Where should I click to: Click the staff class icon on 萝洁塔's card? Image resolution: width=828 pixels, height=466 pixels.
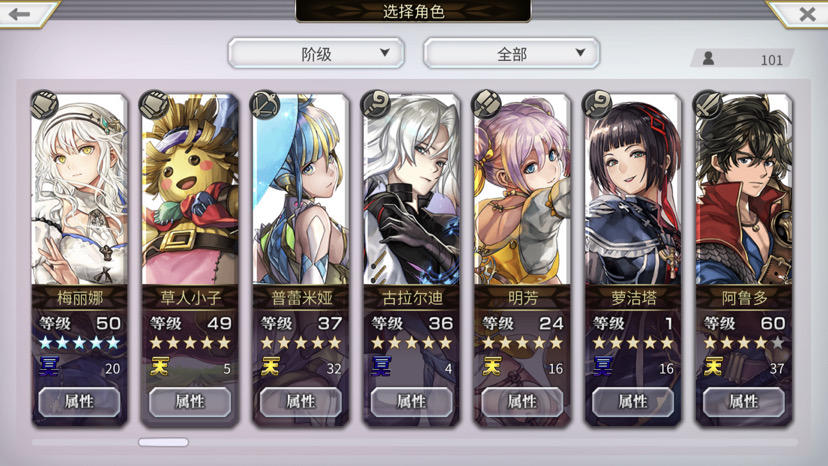[597, 104]
